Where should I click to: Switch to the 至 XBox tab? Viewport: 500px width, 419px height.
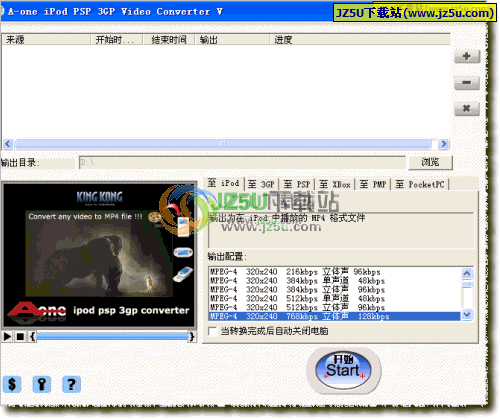click(x=335, y=184)
